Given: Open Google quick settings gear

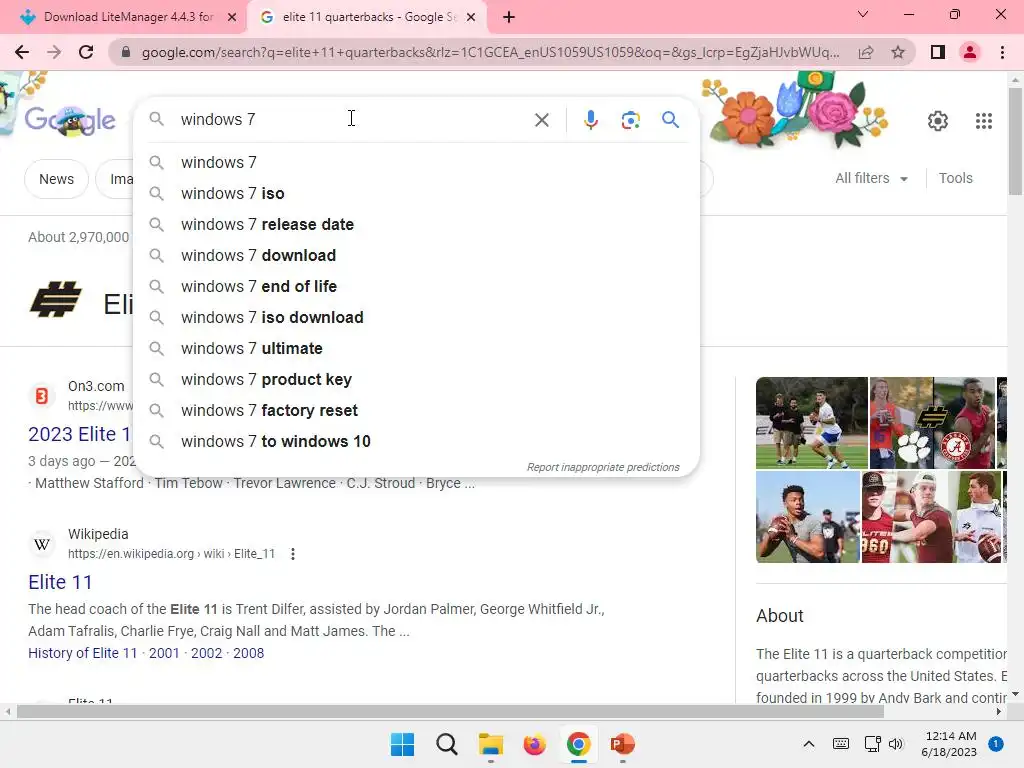Looking at the screenshot, I should [x=938, y=121].
